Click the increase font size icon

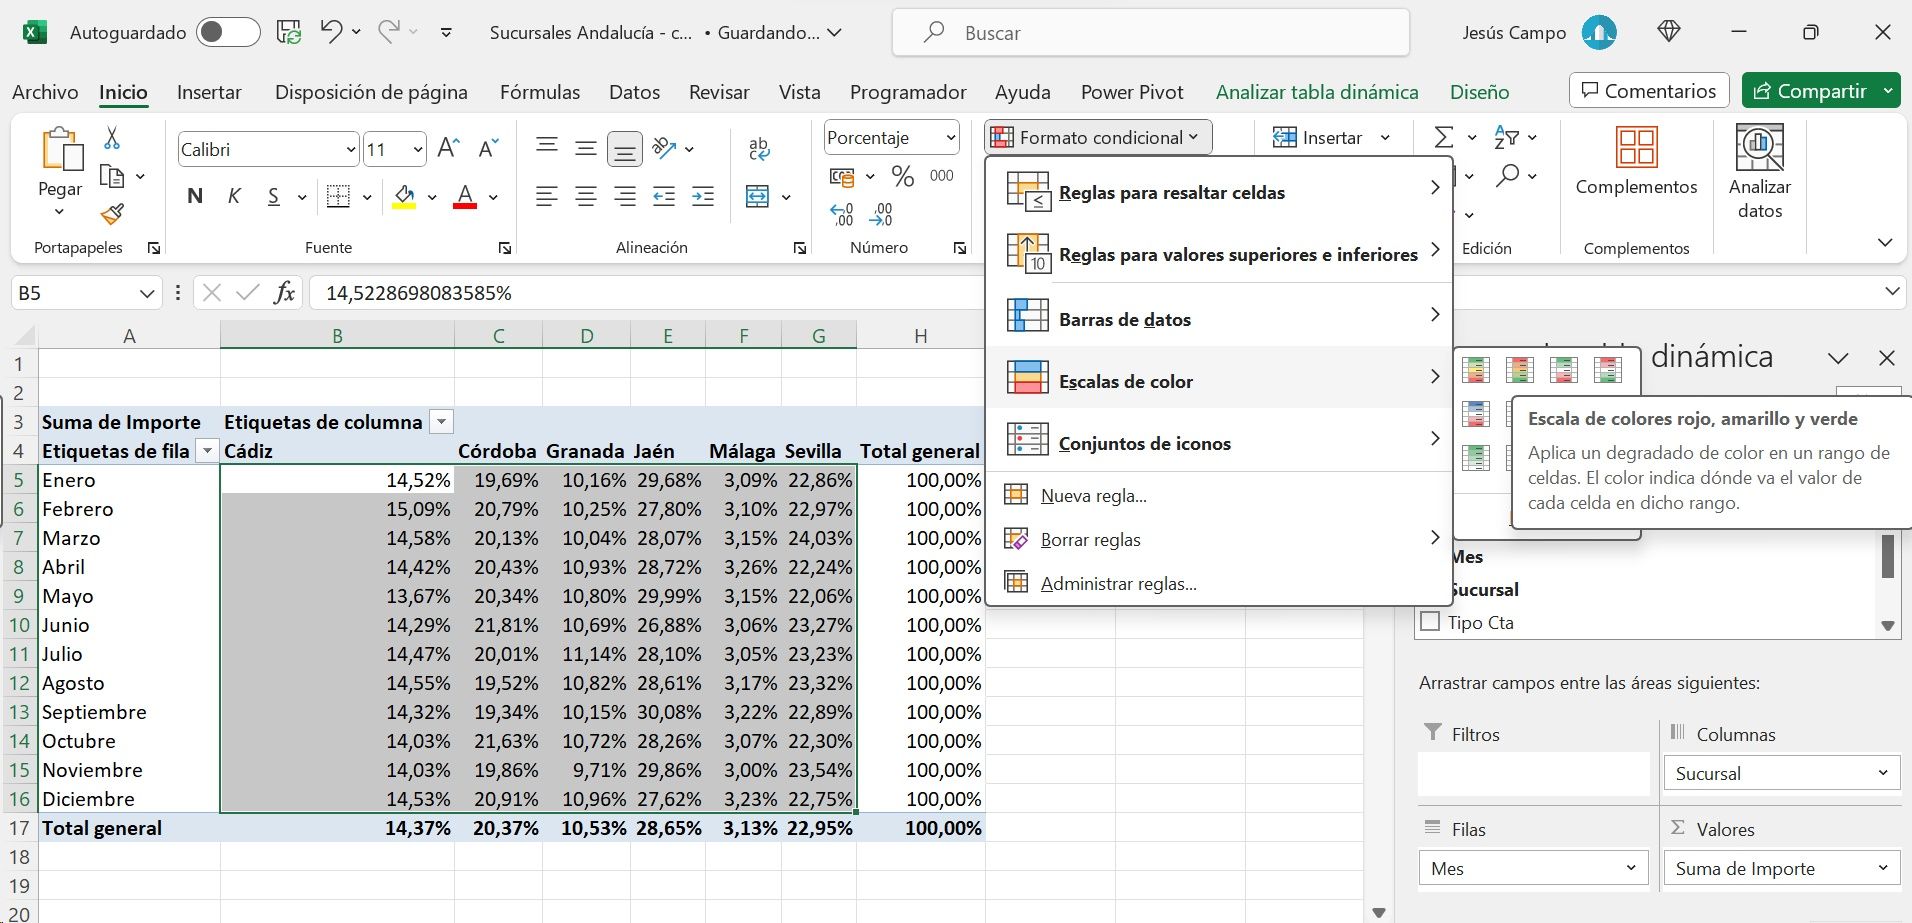pos(449,150)
